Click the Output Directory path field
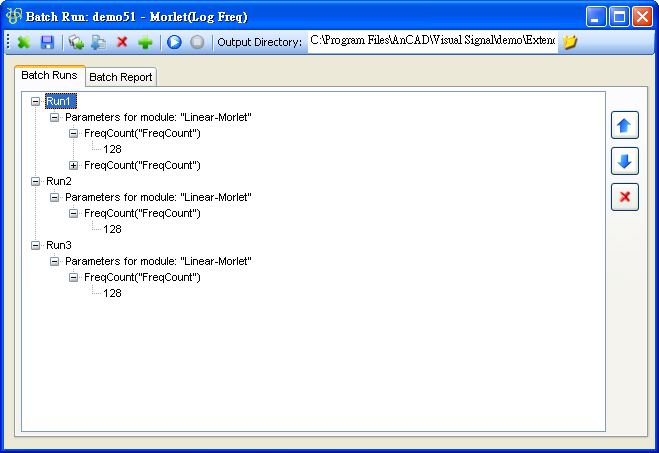The height and width of the screenshot is (453, 659). (431, 42)
